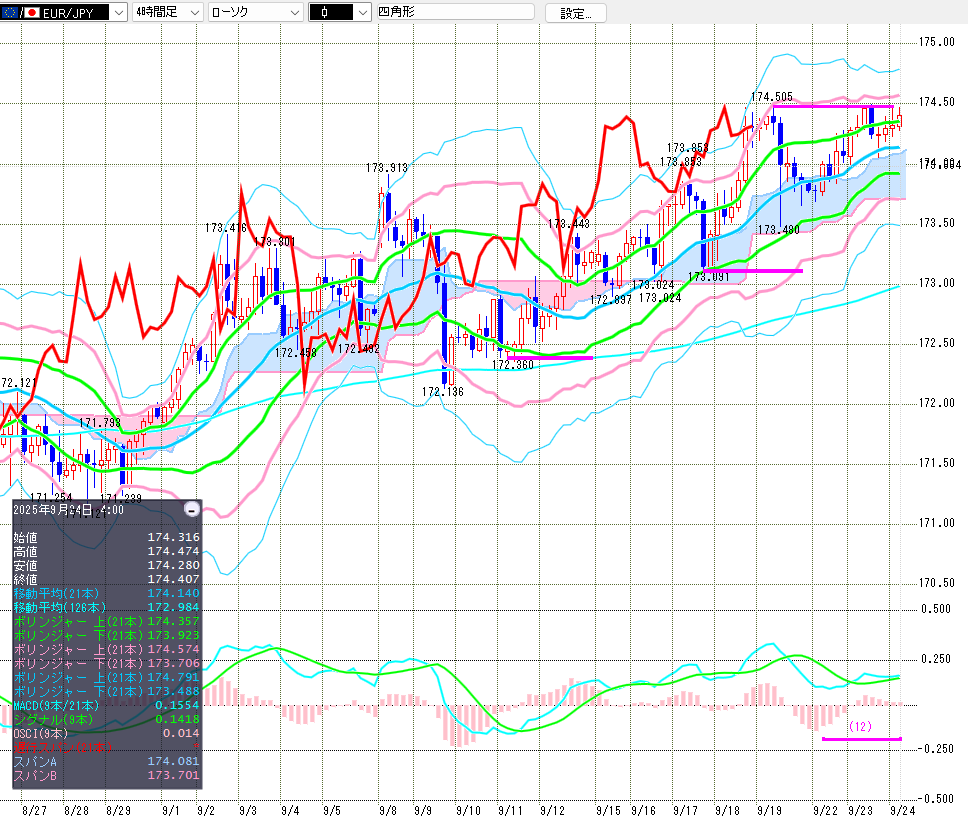Select the magenta rectangle near 174.505 high

point(832,106)
